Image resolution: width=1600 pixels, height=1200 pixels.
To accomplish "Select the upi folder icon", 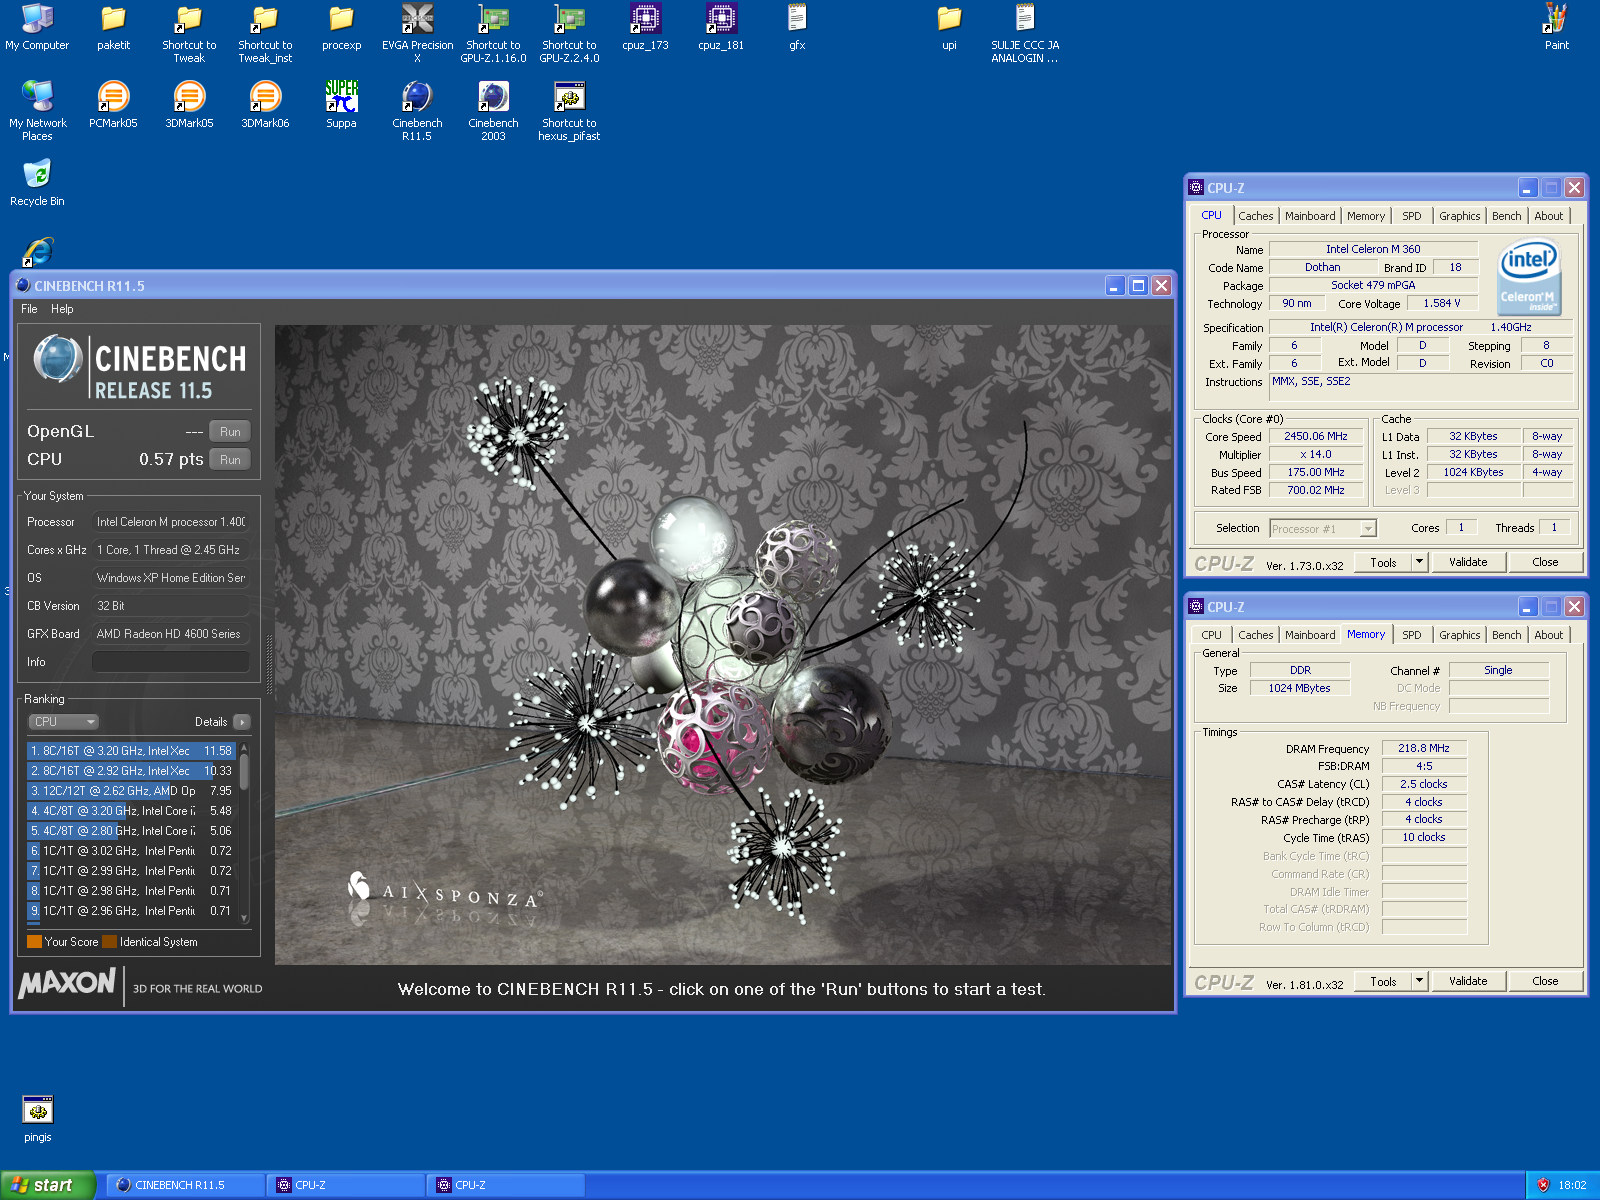I will [949, 27].
